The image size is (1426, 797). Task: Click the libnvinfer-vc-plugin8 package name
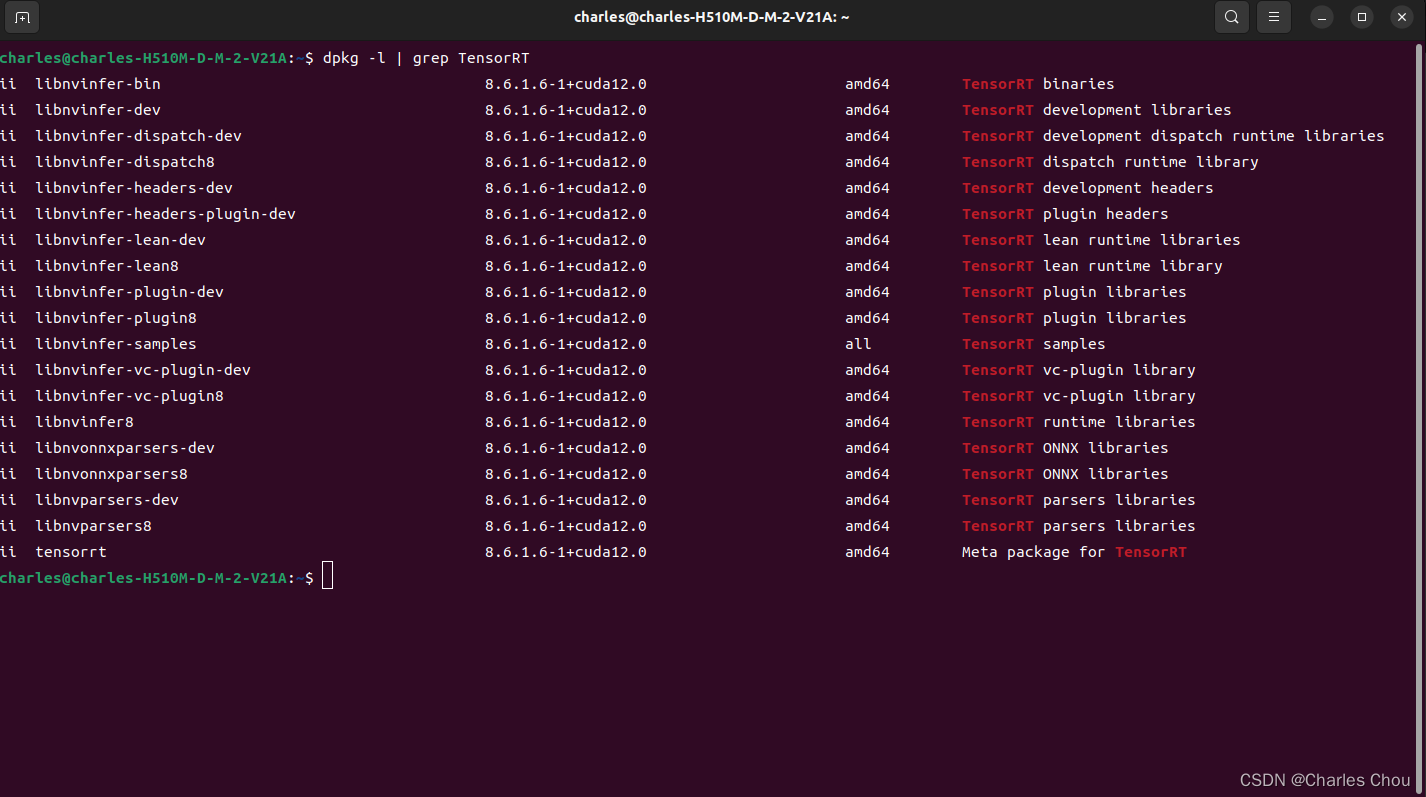point(129,396)
